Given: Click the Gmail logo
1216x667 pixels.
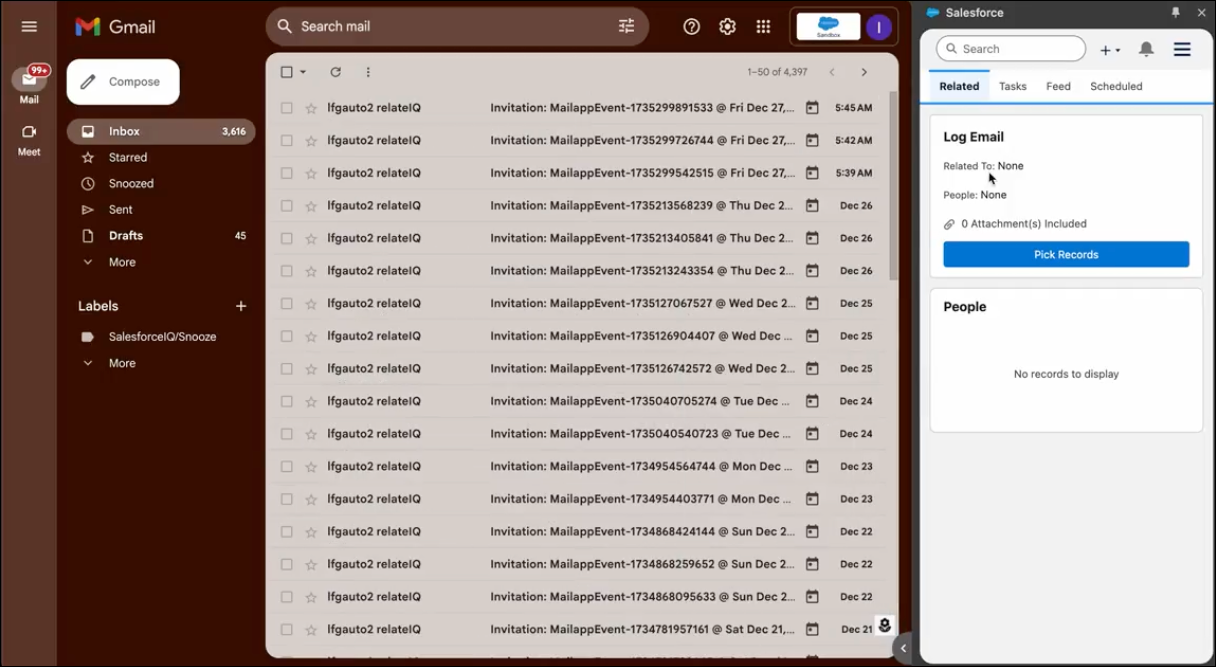Looking at the screenshot, I should (116, 27).
